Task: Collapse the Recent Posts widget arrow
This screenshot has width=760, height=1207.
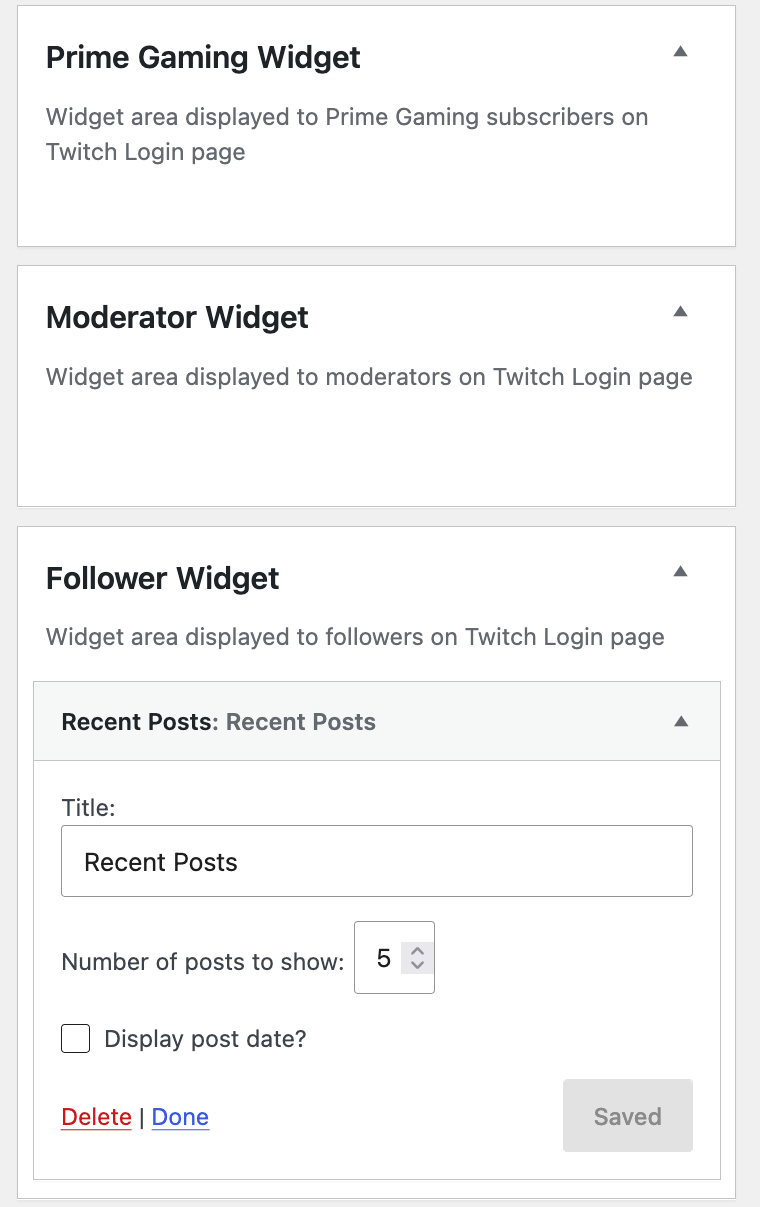Action: 681,721
